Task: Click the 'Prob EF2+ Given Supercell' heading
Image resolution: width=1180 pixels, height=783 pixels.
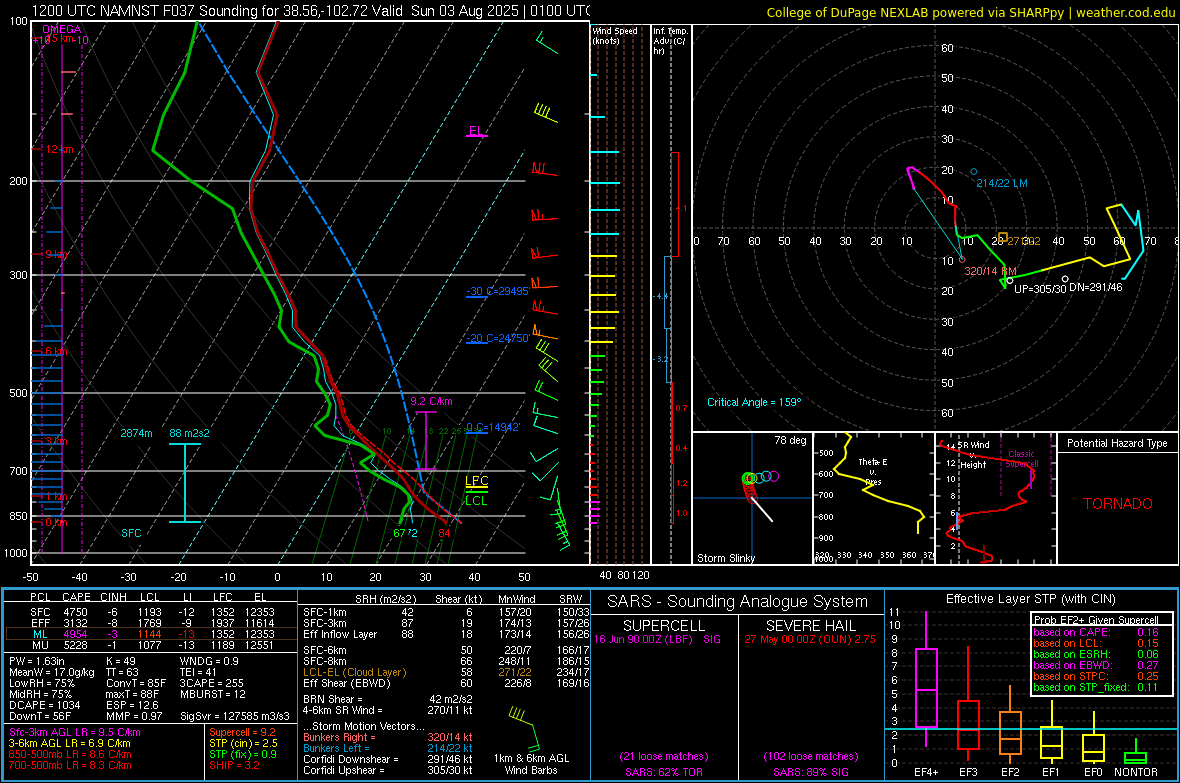Action: pyautogui.click(x=1096, y=620)
